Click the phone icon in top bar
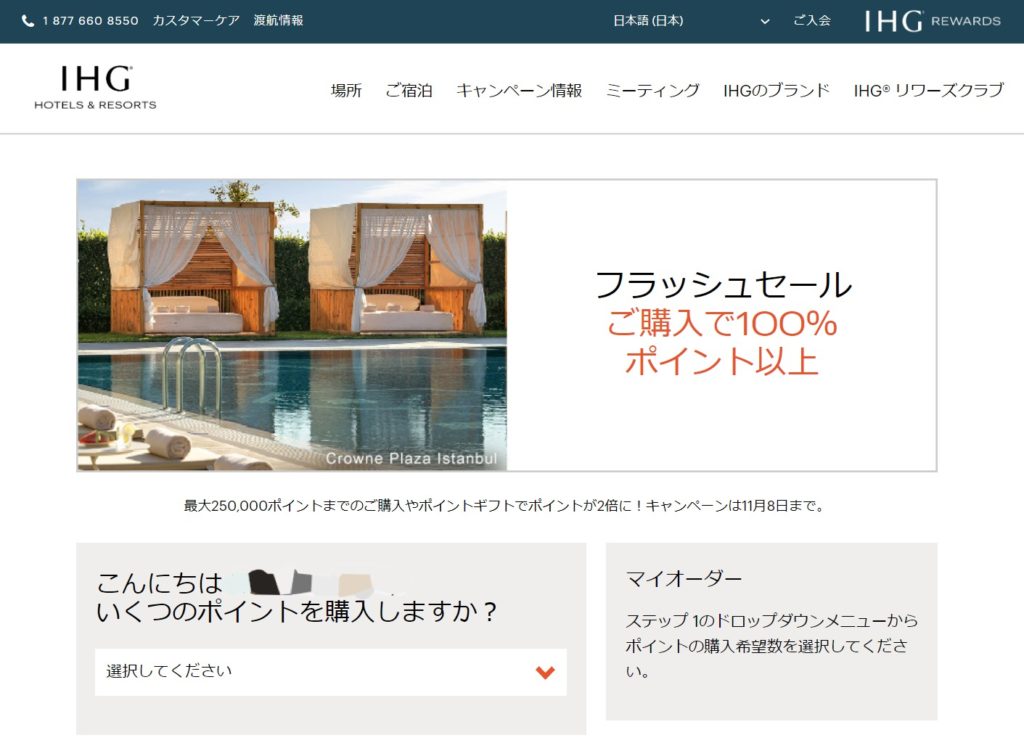 27,21
